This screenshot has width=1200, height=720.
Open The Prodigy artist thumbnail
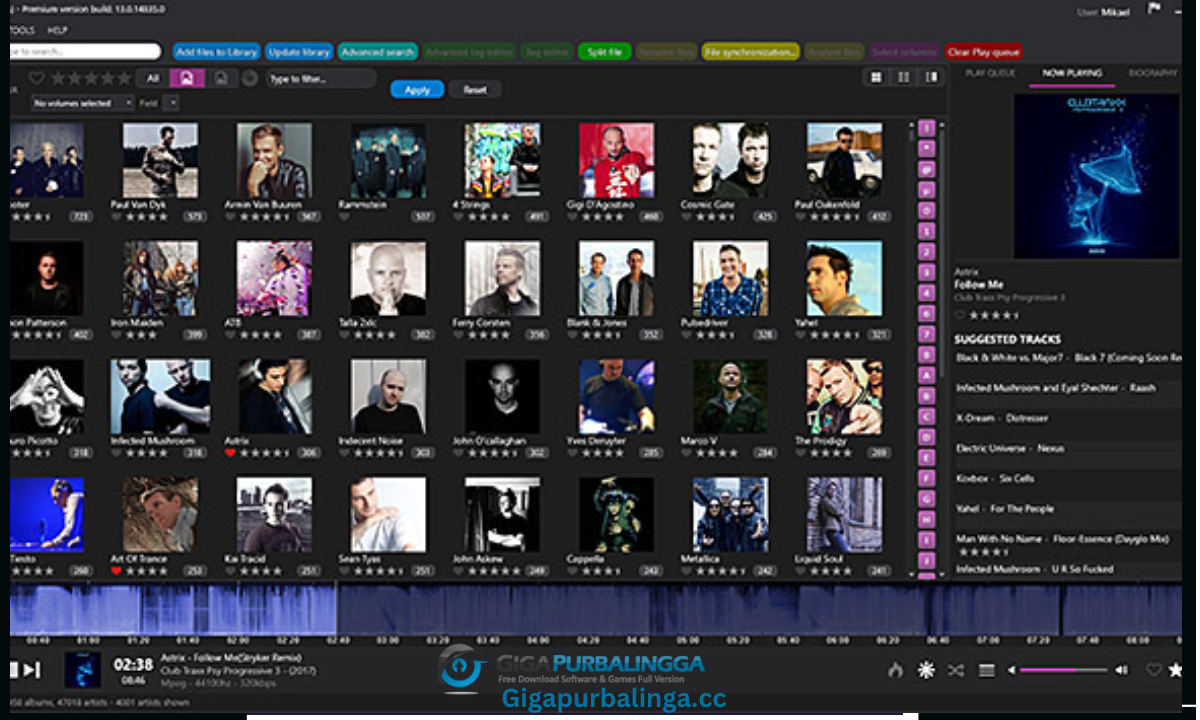pos(845,397)
